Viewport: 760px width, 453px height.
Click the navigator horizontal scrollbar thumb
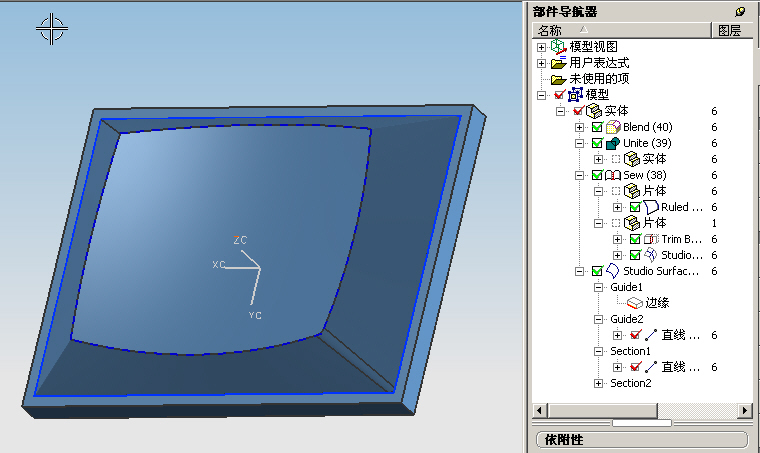tap(602, 410)
